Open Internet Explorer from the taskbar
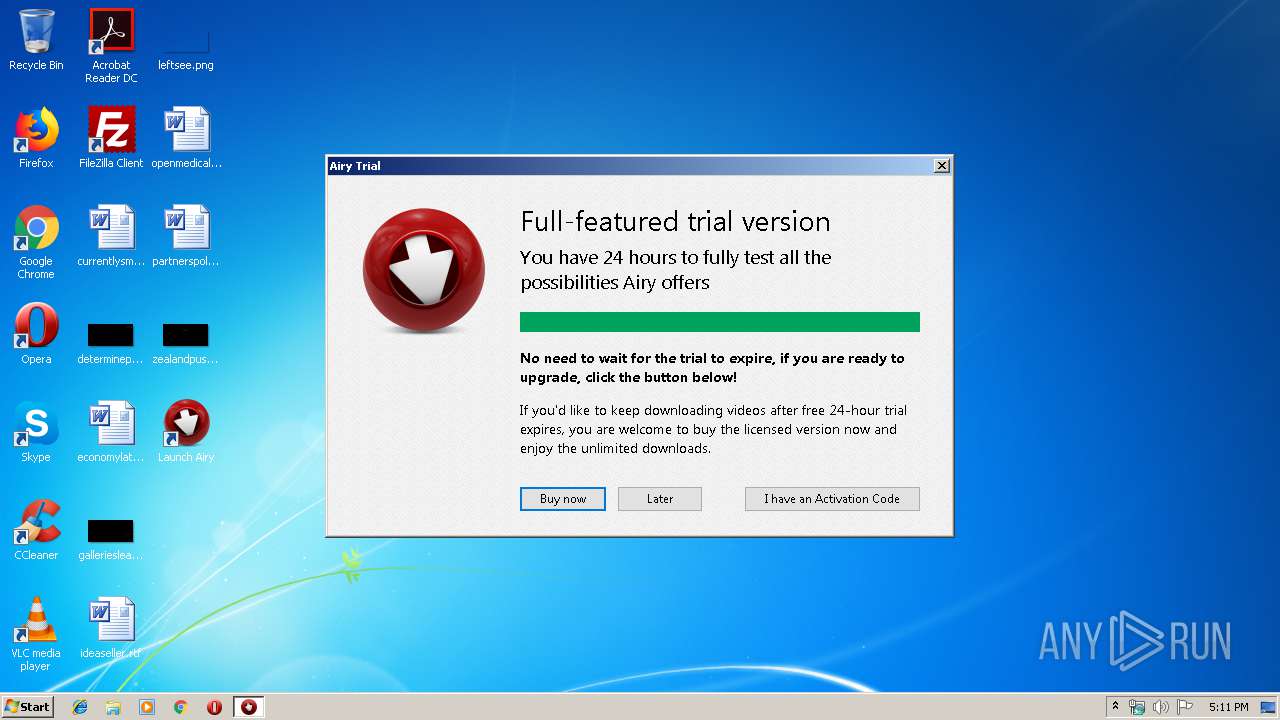Viewport: 1280px width, 720px height. pos(80,707)
